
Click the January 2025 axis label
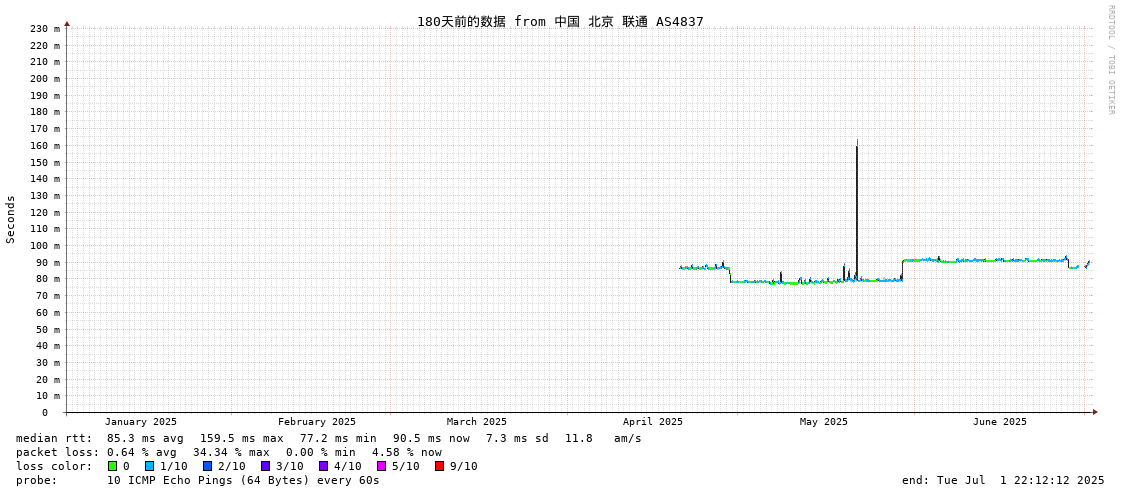click(141, 422)
